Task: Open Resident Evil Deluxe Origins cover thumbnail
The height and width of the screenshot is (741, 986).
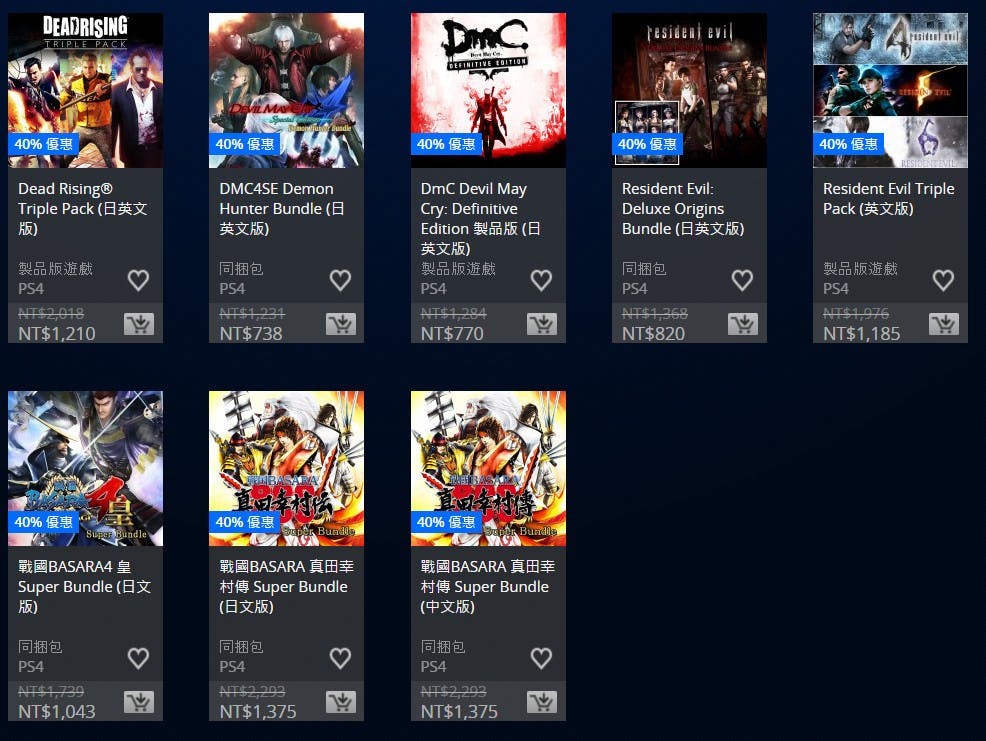Action: 689,91
